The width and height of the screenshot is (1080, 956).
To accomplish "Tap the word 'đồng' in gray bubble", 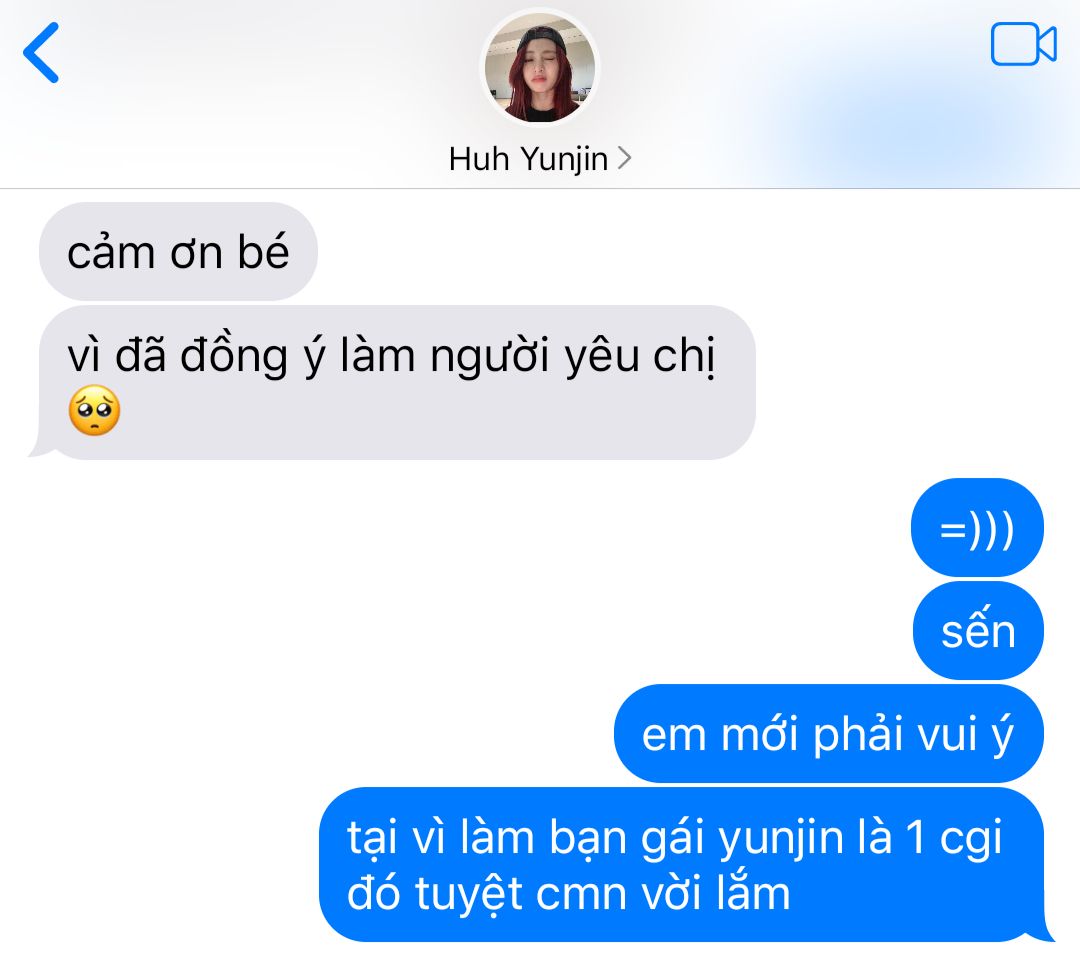I will click(233, 357).
